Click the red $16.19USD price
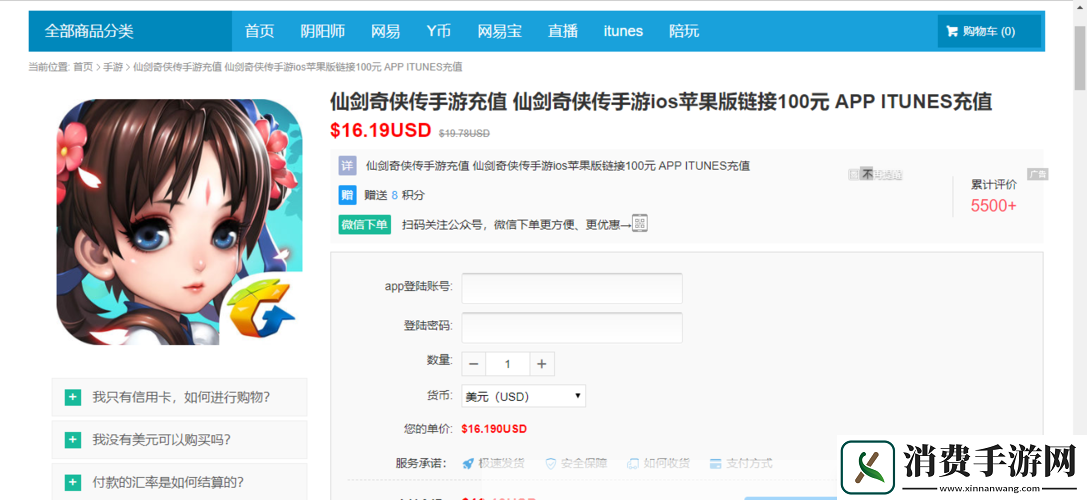Viewport: 1087px width, 500px height. click(381, 130)
